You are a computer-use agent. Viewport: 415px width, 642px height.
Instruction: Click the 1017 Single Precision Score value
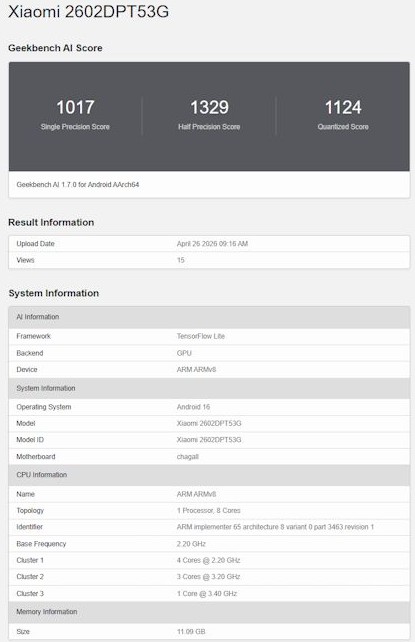75,107
